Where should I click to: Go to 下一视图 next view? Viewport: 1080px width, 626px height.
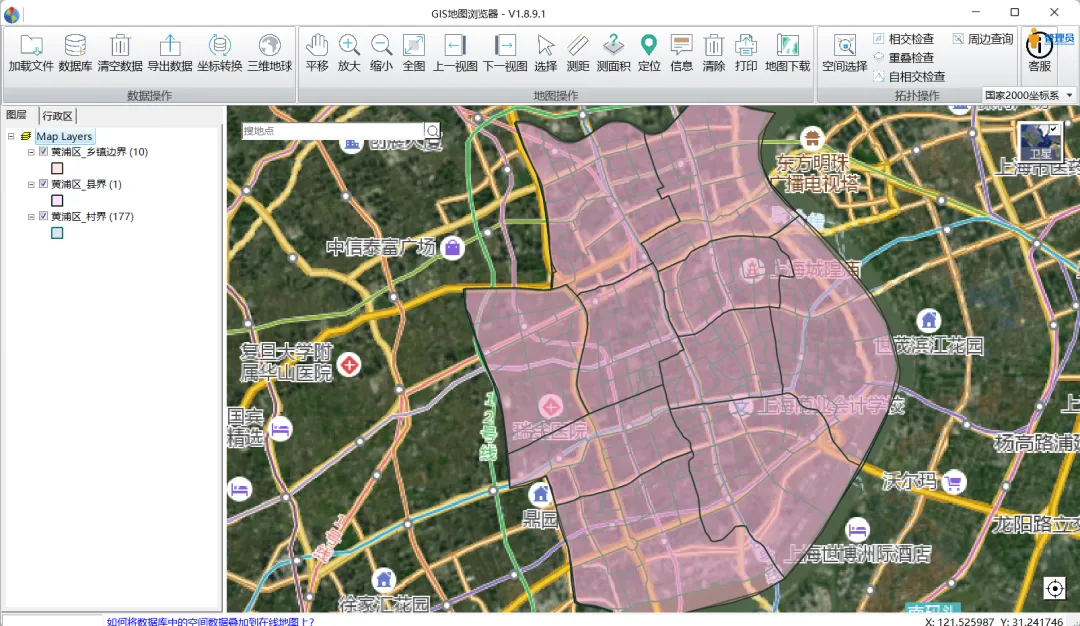[505, 52]
